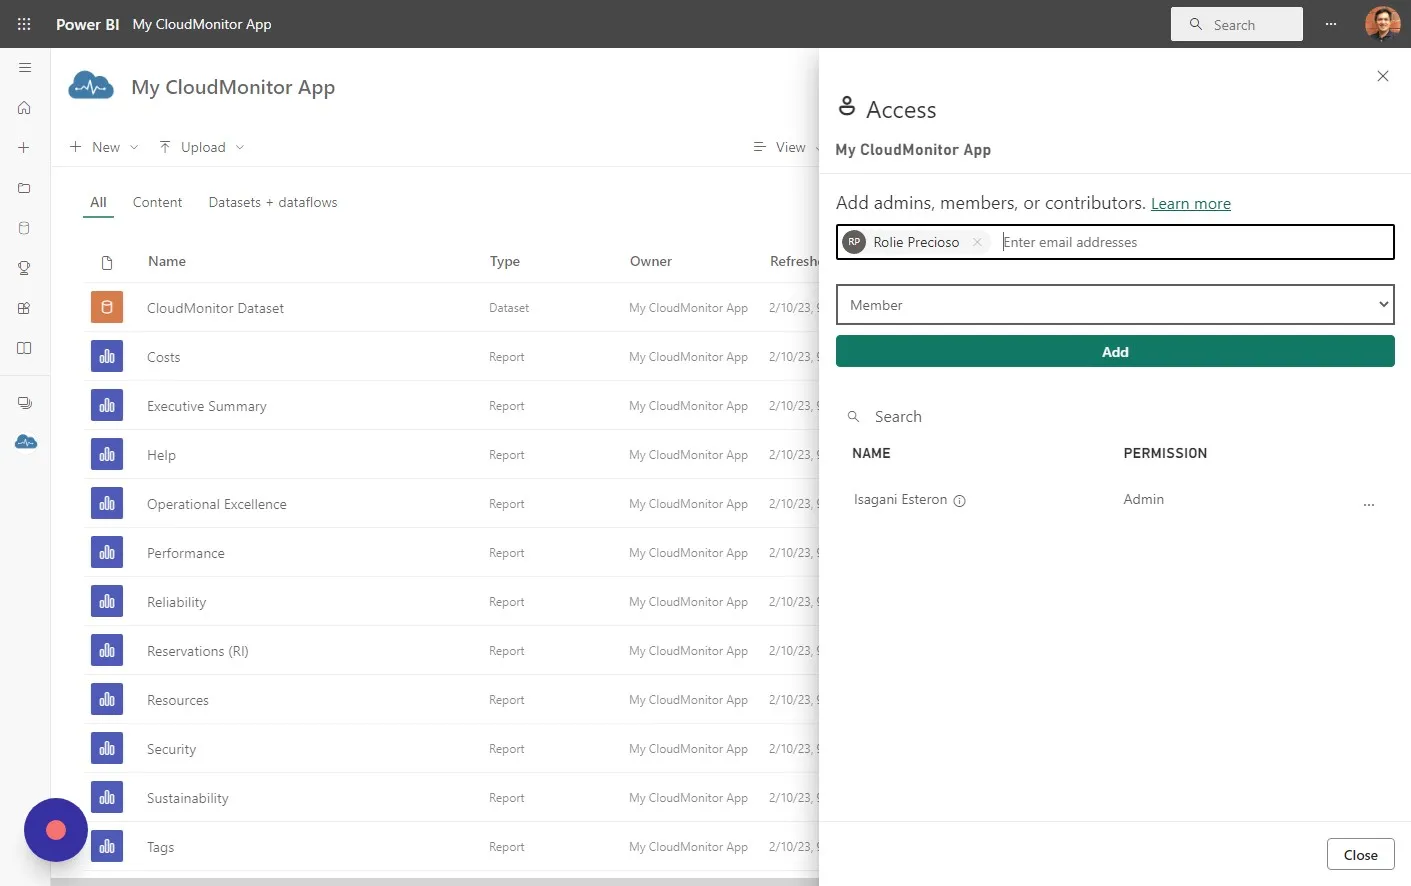The height and width of the screenshot is (886, 1411).
Task: Close the Access panel with X
Action: coord(1383,76)
